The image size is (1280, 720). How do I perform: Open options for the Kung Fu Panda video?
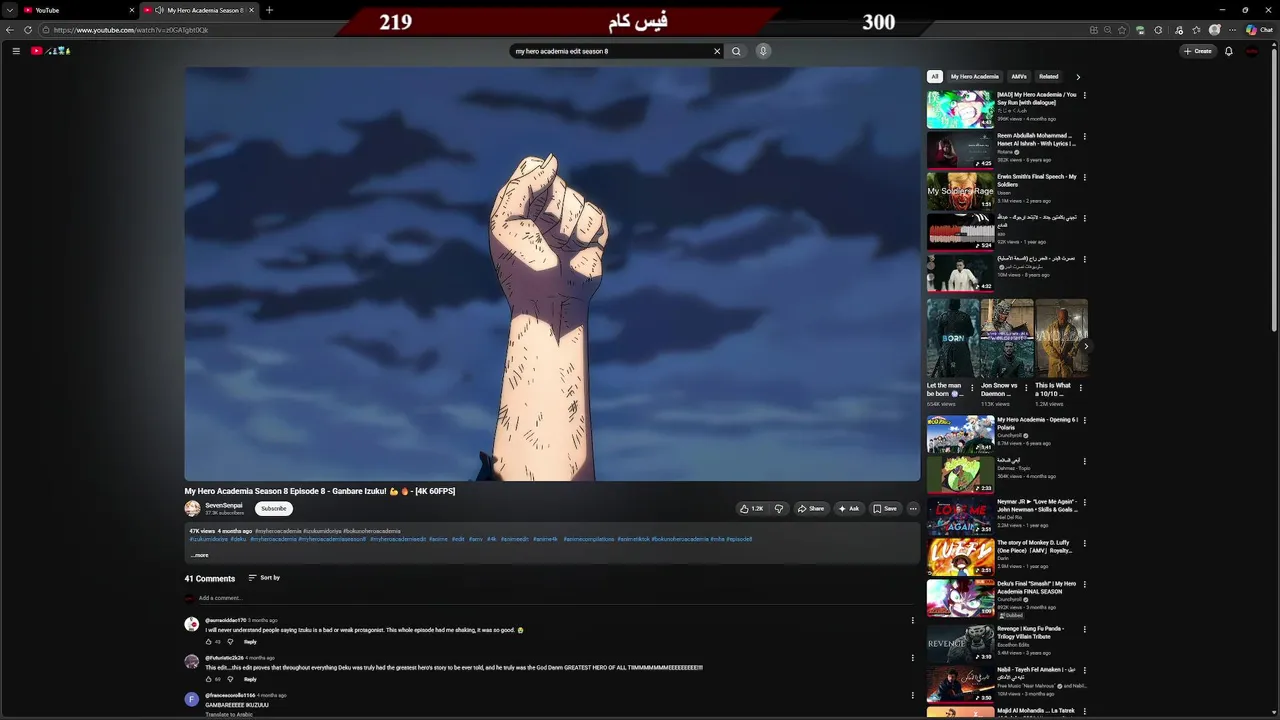(x=1084, y=629)
